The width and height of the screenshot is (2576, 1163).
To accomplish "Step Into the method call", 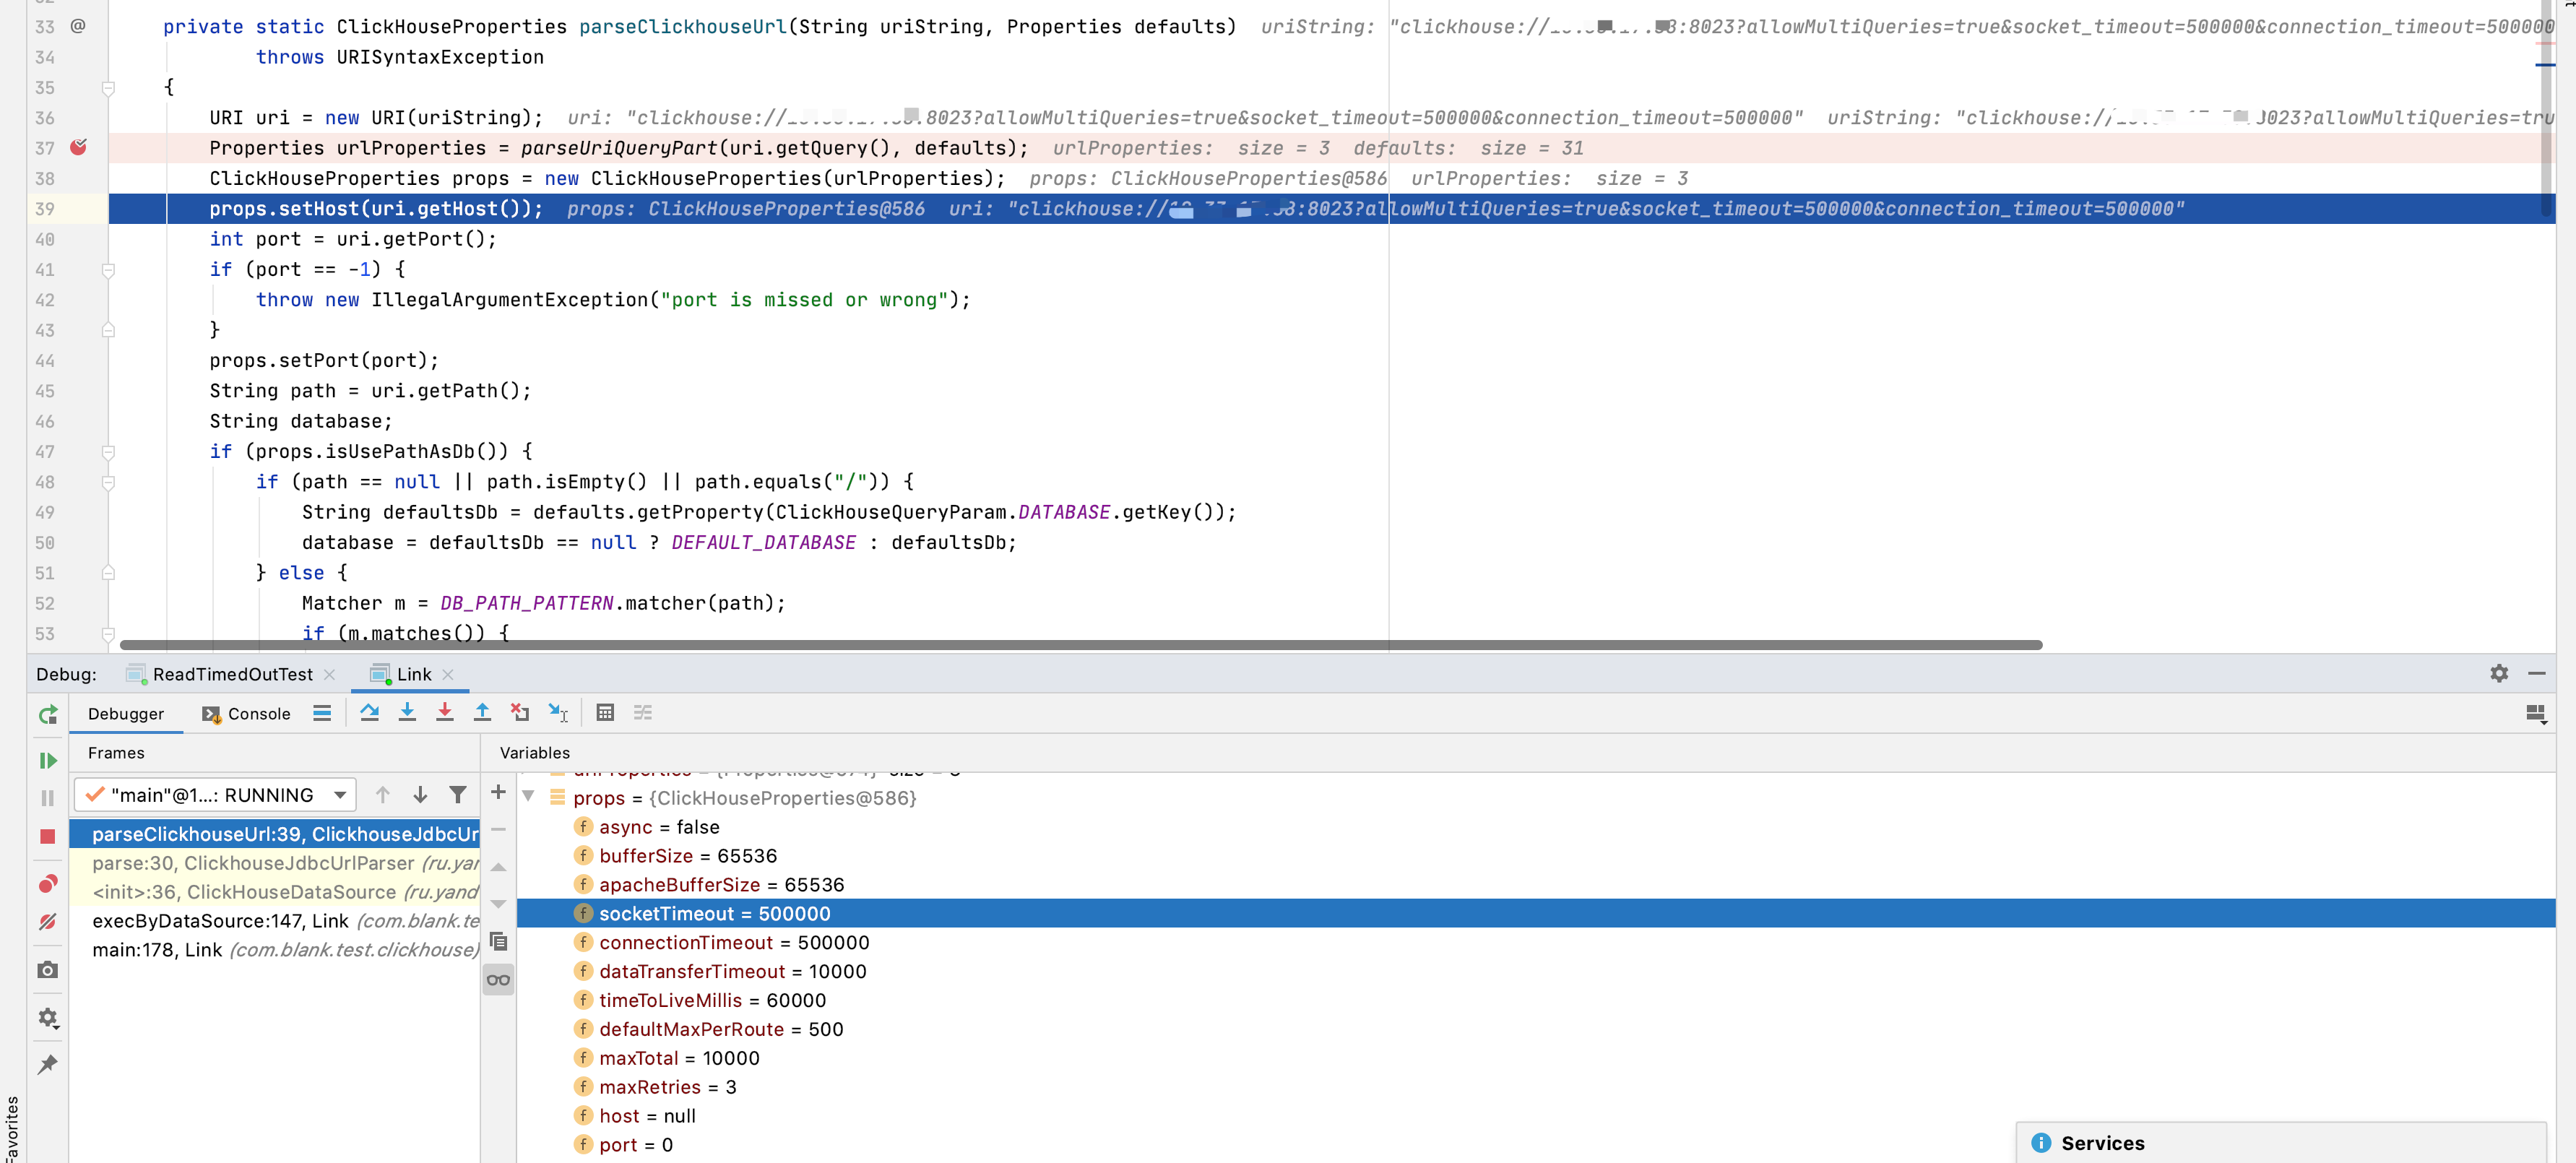I will 407,713.
